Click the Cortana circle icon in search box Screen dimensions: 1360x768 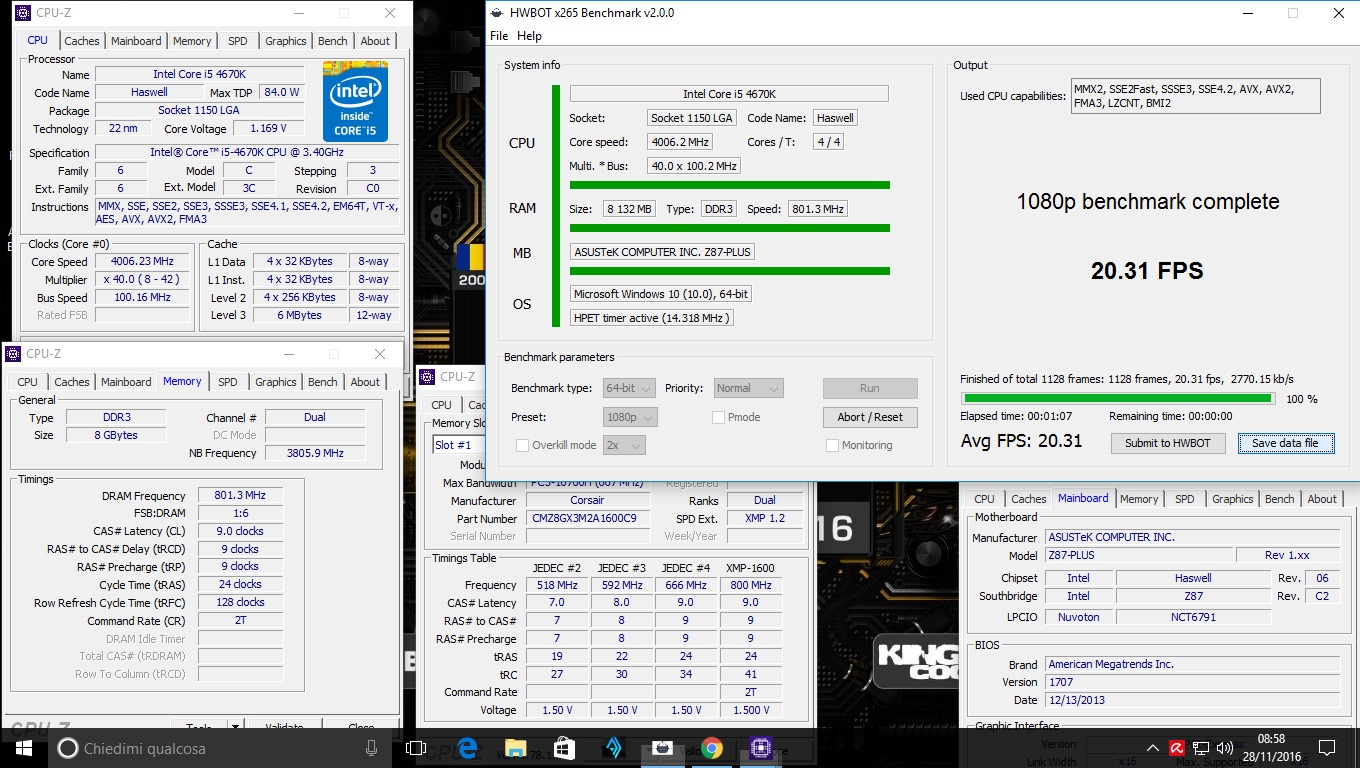[68, 748]
